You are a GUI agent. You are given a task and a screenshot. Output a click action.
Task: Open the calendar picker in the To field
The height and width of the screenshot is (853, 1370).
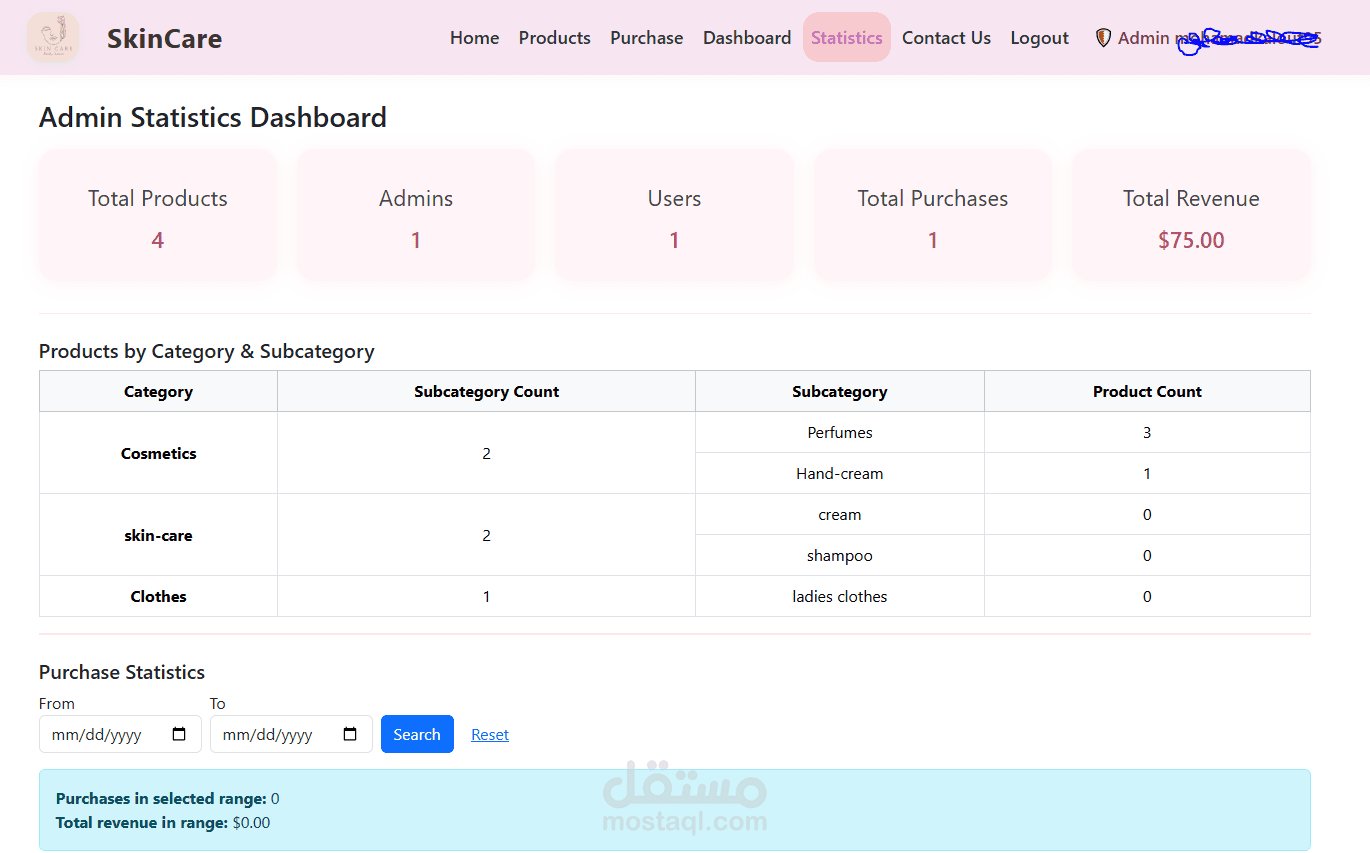point(351,734)
